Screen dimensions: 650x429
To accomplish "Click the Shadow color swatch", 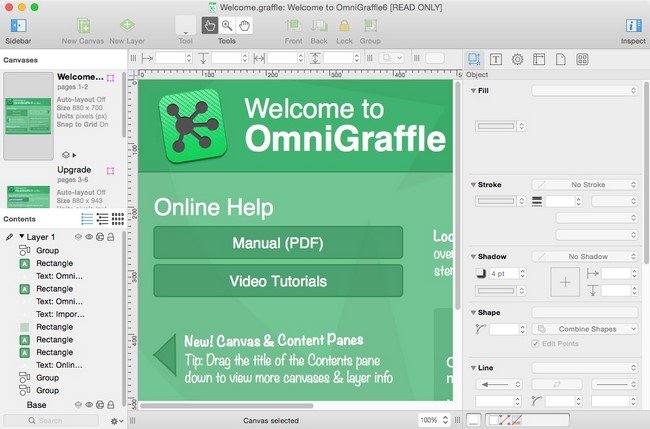I will pos(496,291).
